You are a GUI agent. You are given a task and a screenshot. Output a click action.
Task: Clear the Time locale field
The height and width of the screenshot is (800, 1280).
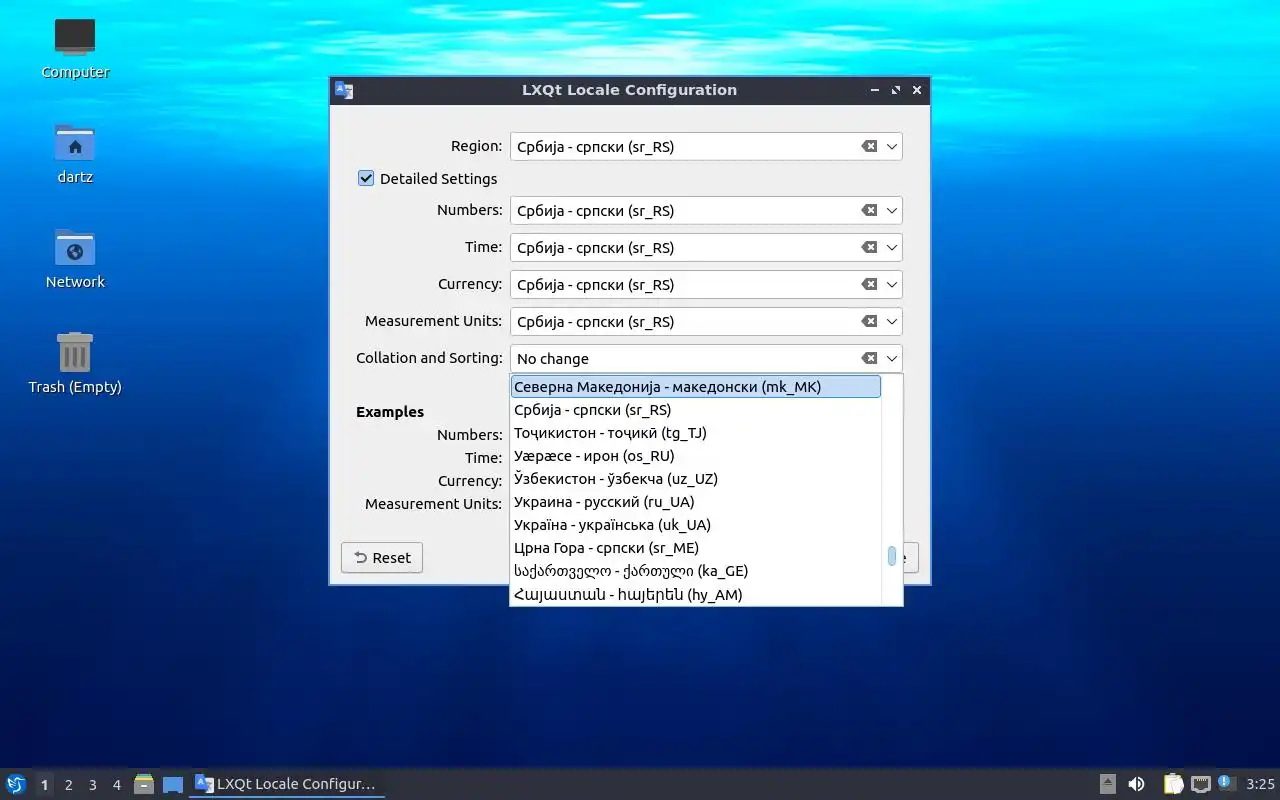point(869,247)
